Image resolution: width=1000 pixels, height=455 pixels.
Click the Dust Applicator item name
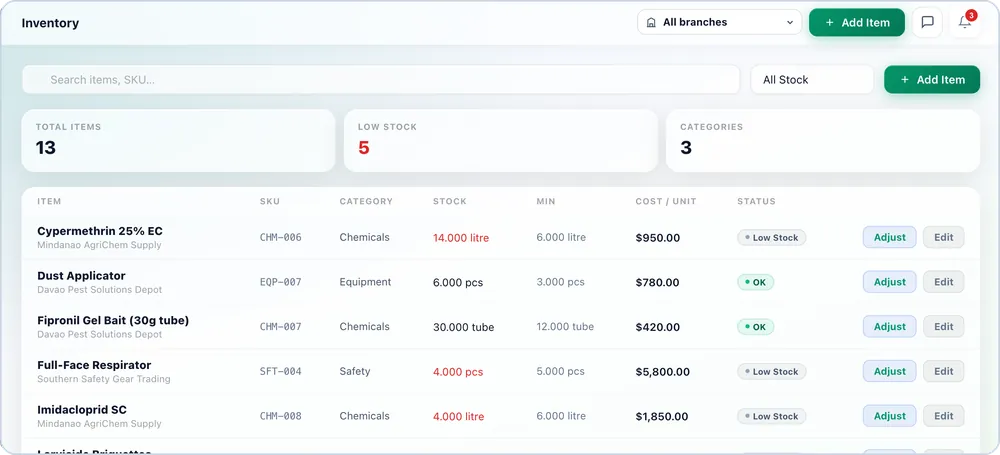[x=82, y=276]
